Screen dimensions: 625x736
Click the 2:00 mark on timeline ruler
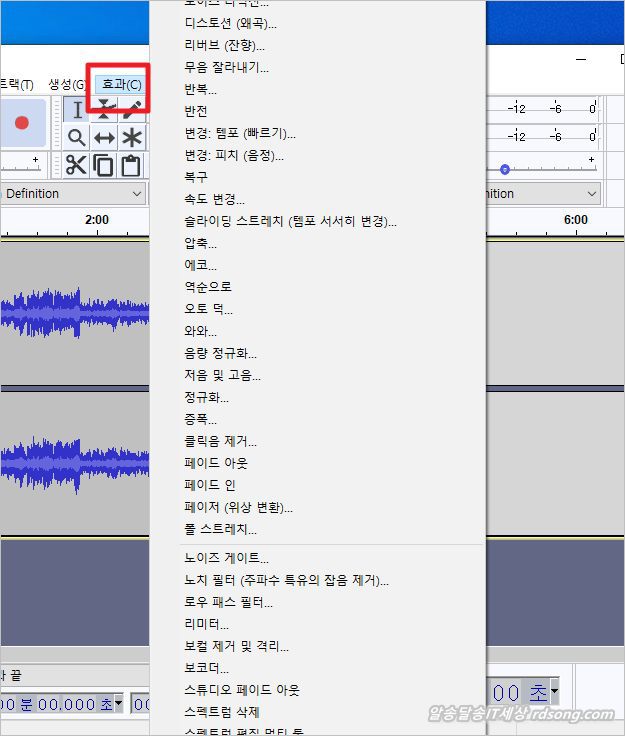pos(97,220)
